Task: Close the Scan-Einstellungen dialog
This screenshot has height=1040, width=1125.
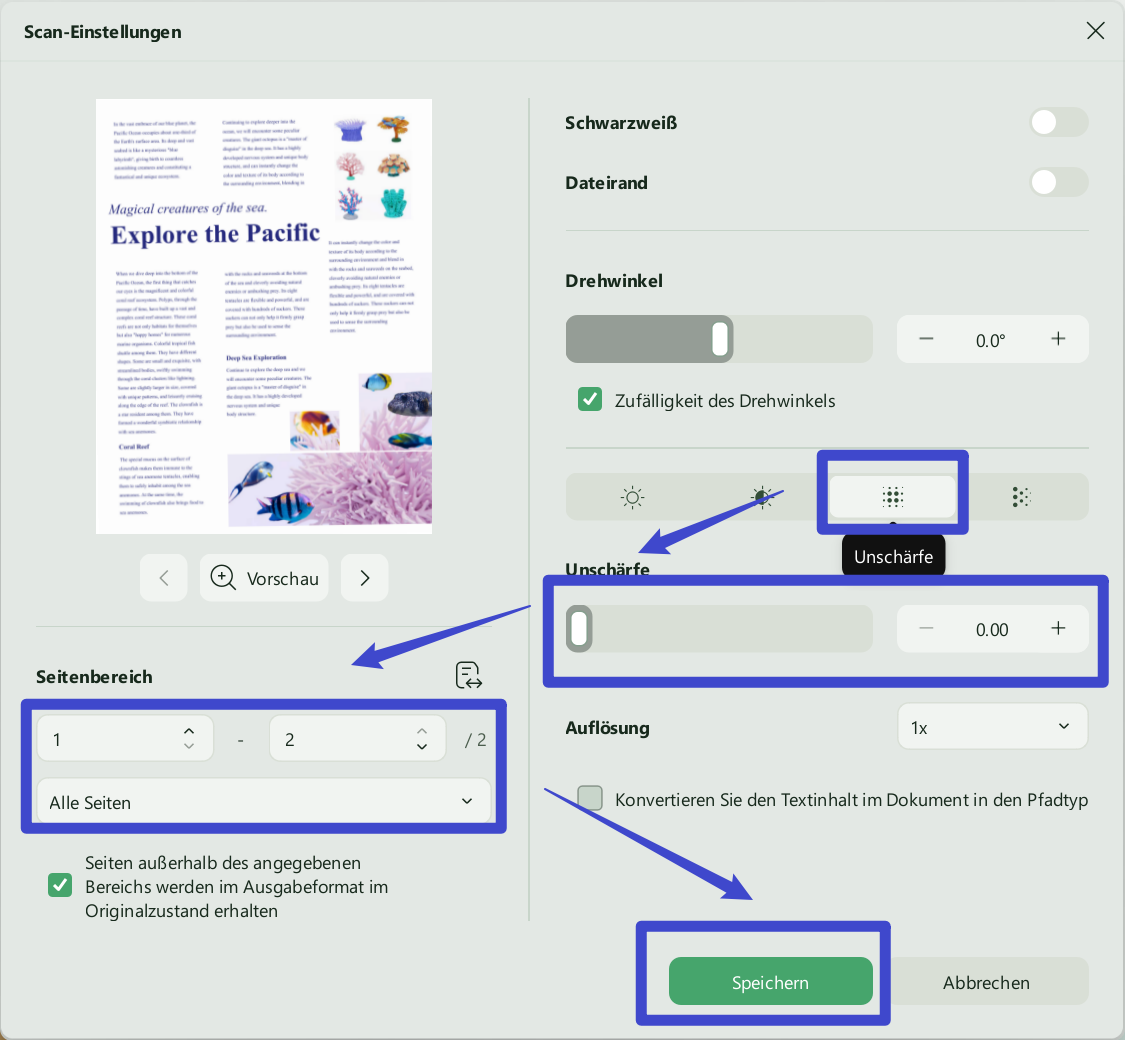Action: 1096,31
